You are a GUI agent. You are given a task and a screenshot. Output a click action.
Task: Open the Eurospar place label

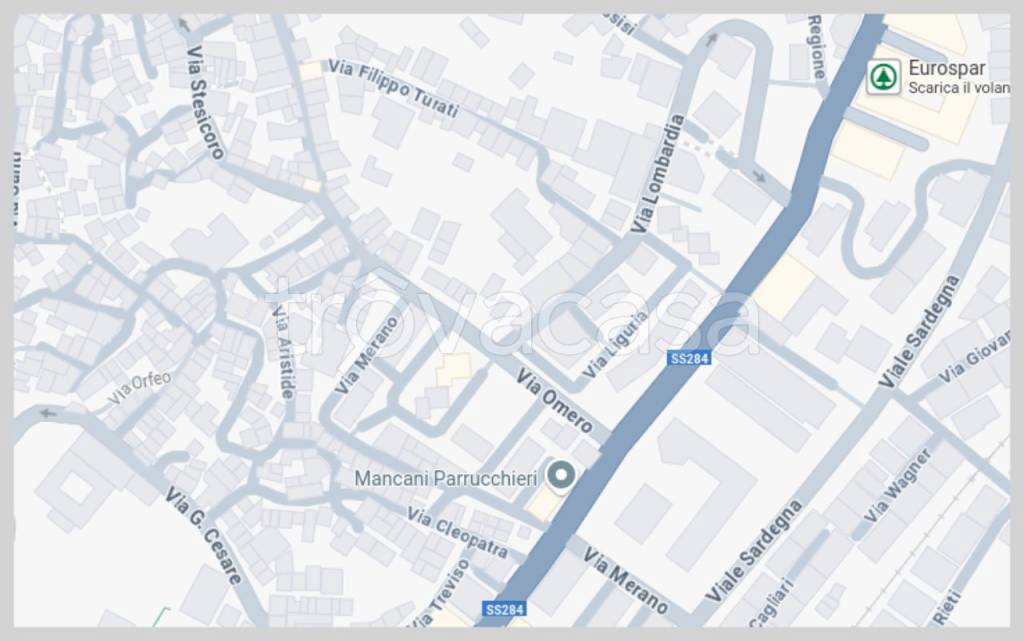click(946, 68)
